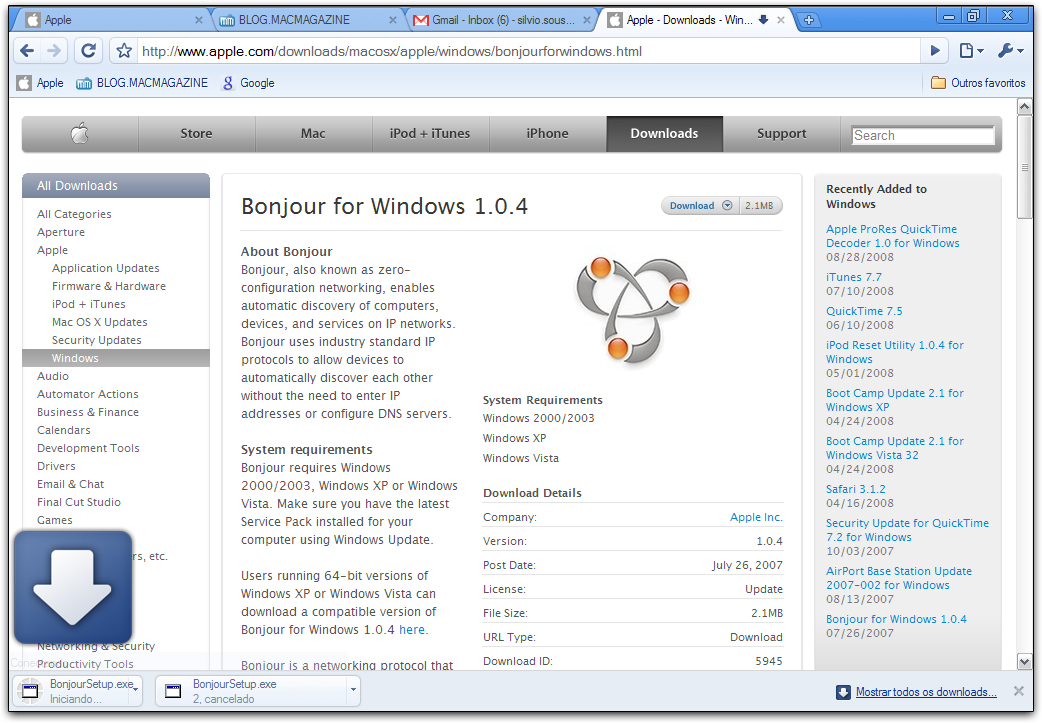This screenshot has width=1042, height=723.
Task: Click the download icon beside Mostrar todos
Action: tap(843, 692)
